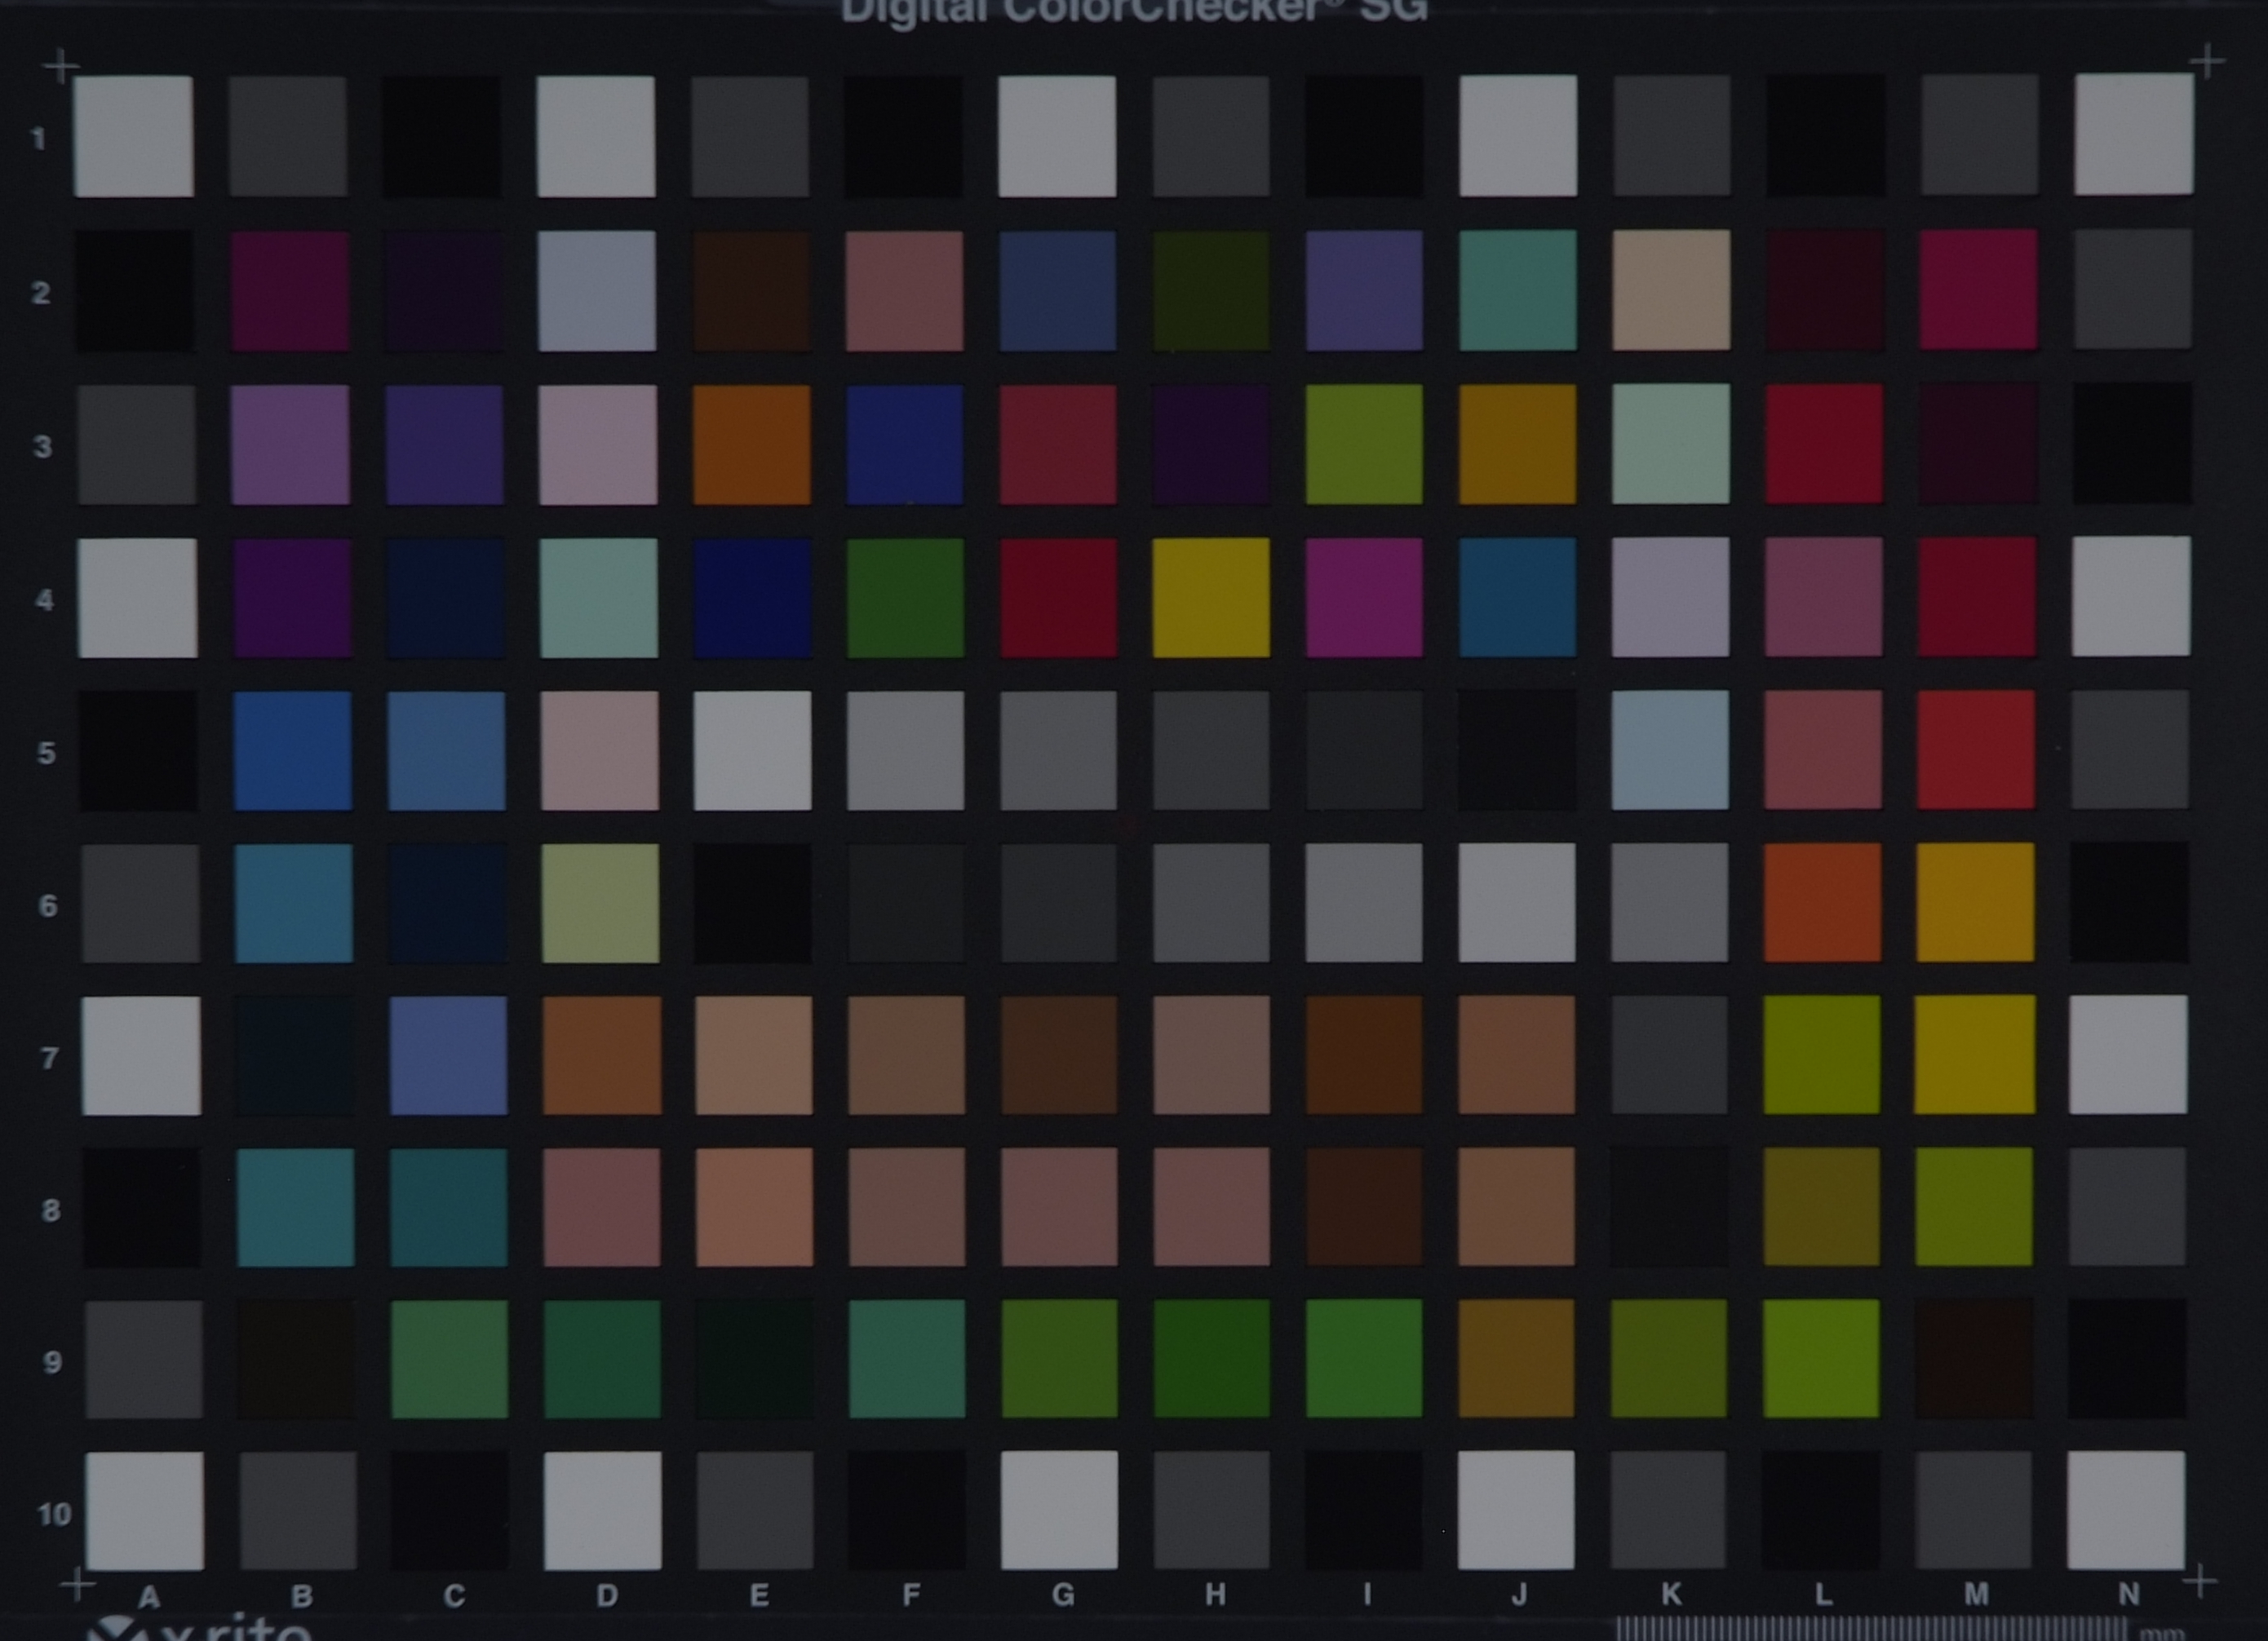Viewport: 2268px width, 1641px height.
Task: Click the cyan blue patch at B6
Action: (293, 904)
